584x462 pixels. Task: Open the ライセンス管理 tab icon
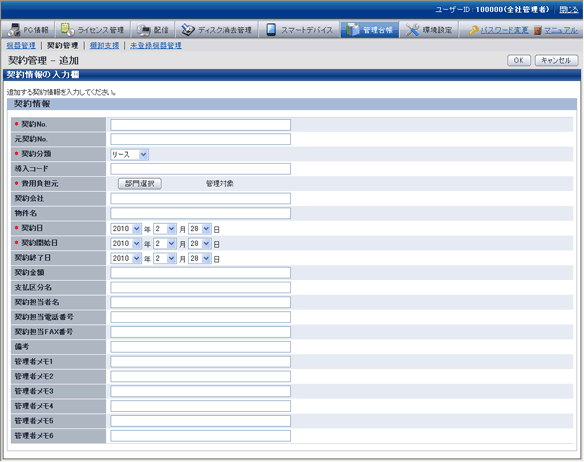pyautogui.click(x=67, y=29)
